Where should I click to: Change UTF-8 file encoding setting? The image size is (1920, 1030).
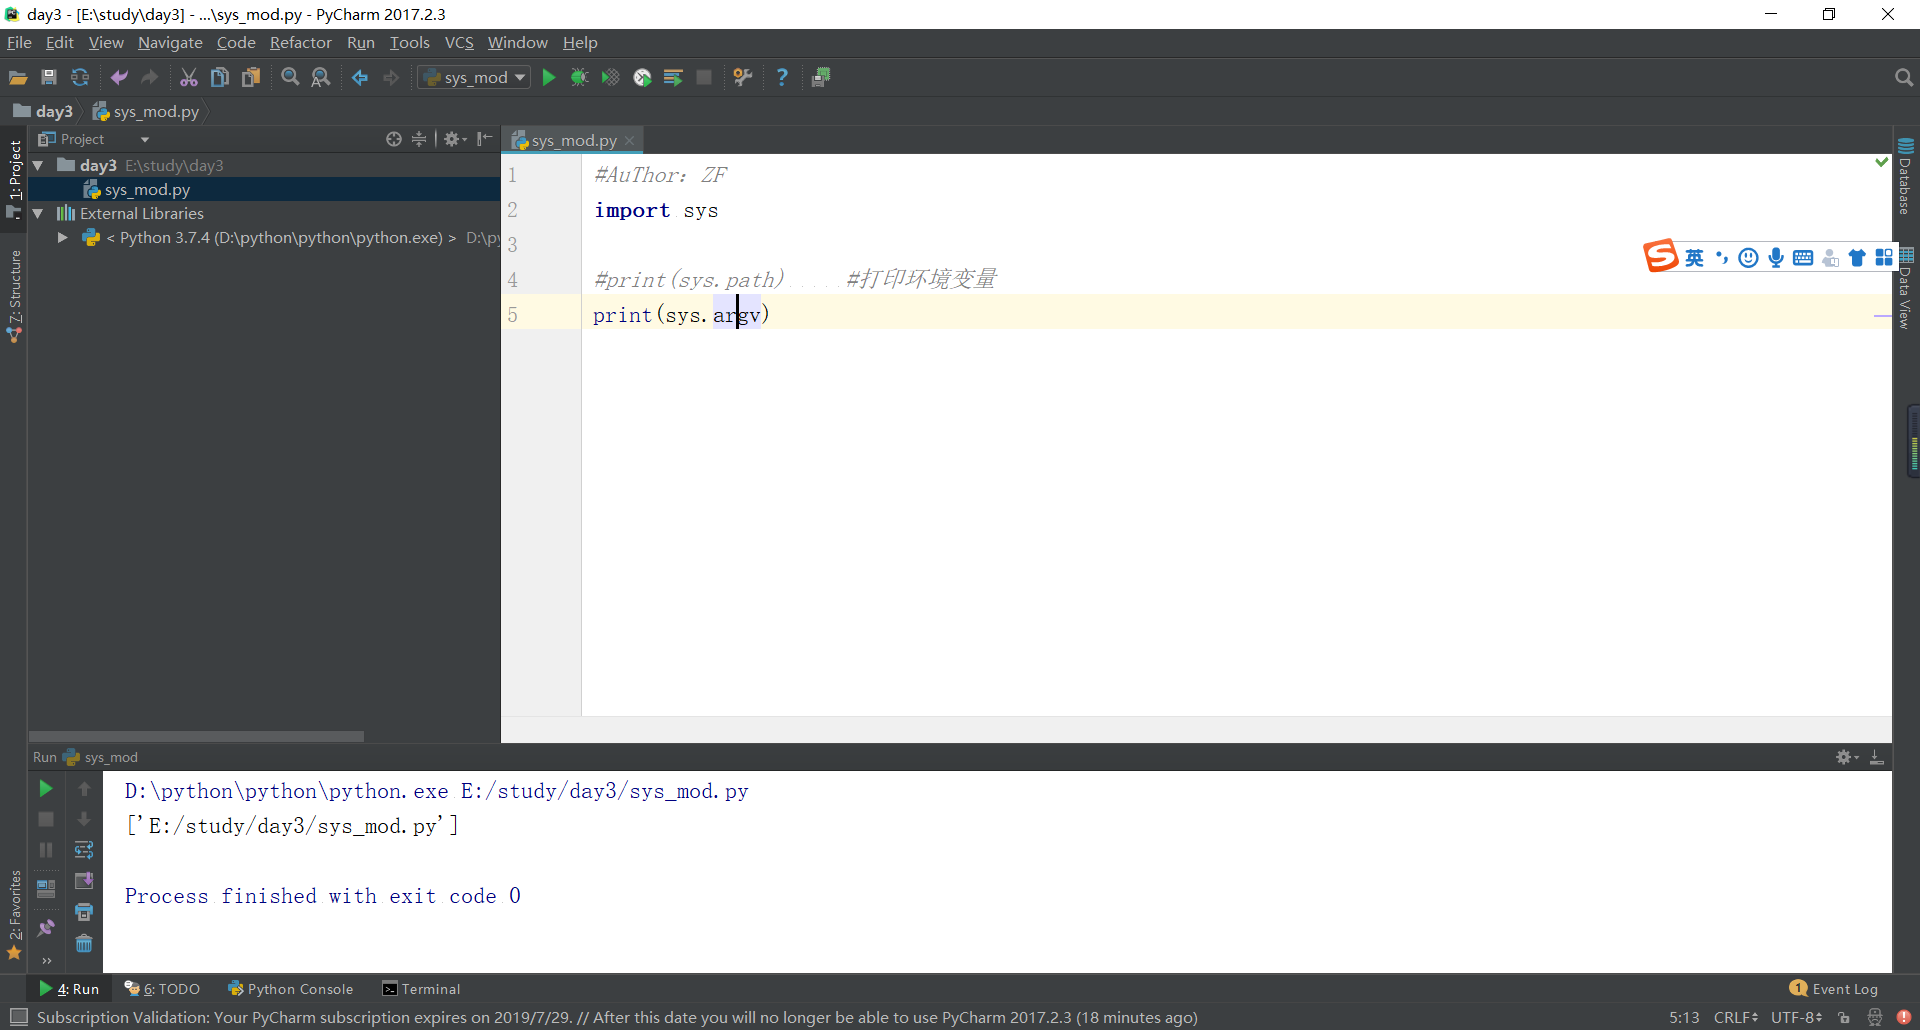[1796, 1017]
